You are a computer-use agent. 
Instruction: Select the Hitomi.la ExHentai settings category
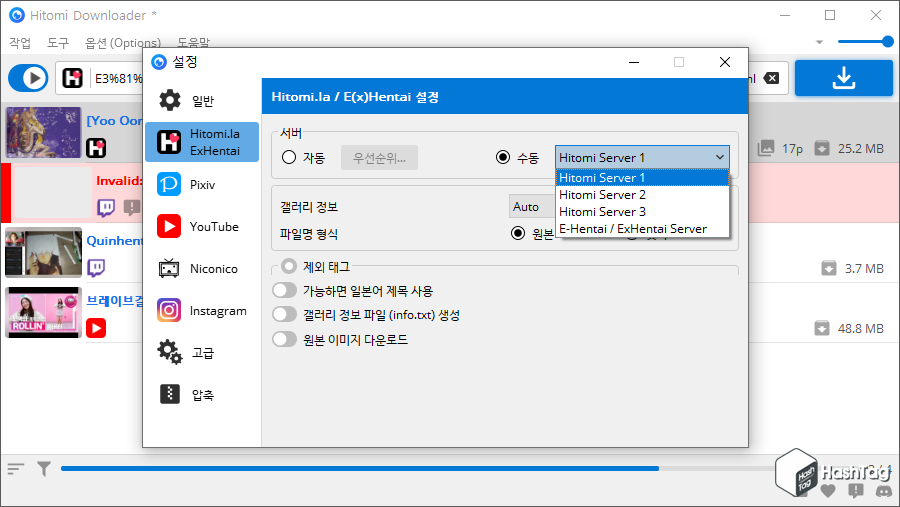[x=202, y=142]
